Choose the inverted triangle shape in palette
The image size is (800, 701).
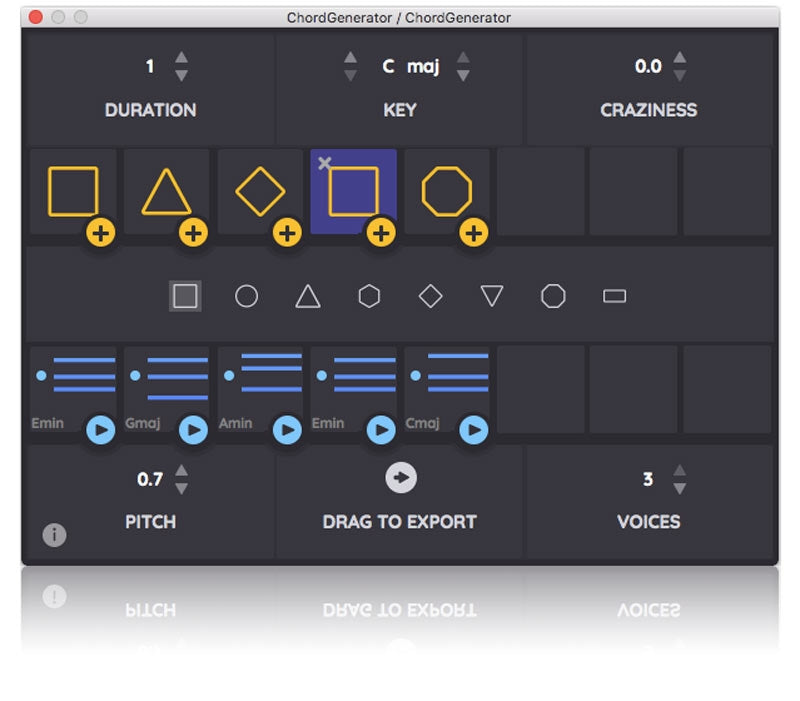[x=492, y=296]
